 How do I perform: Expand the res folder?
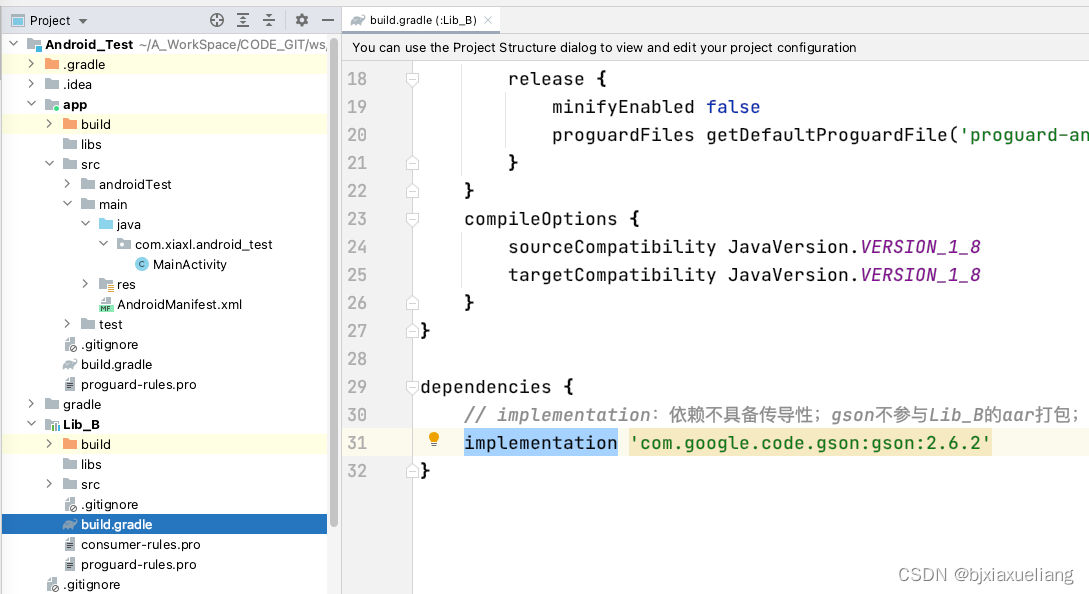pos(85,284)
